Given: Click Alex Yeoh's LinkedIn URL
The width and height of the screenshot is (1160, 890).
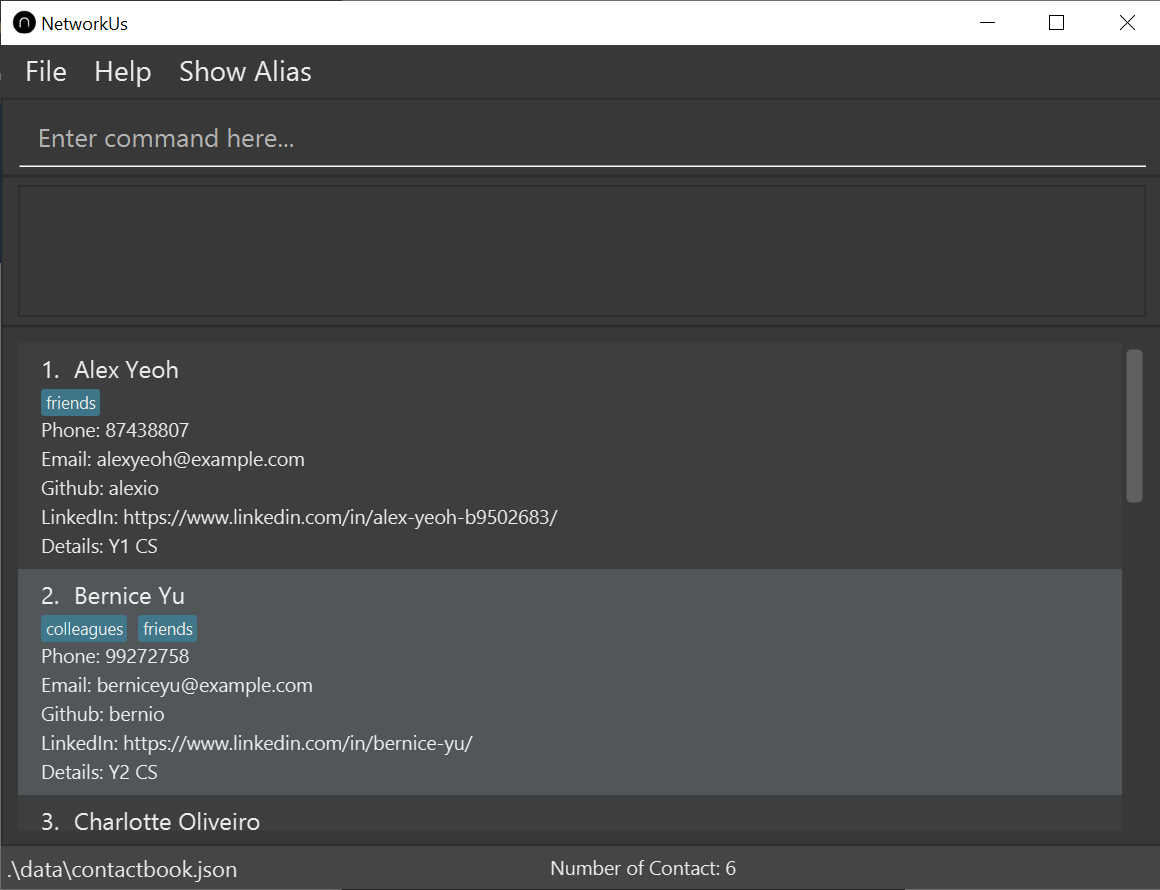Looking at the screenshot, I should pyautogui.click(x=340, y=518).
